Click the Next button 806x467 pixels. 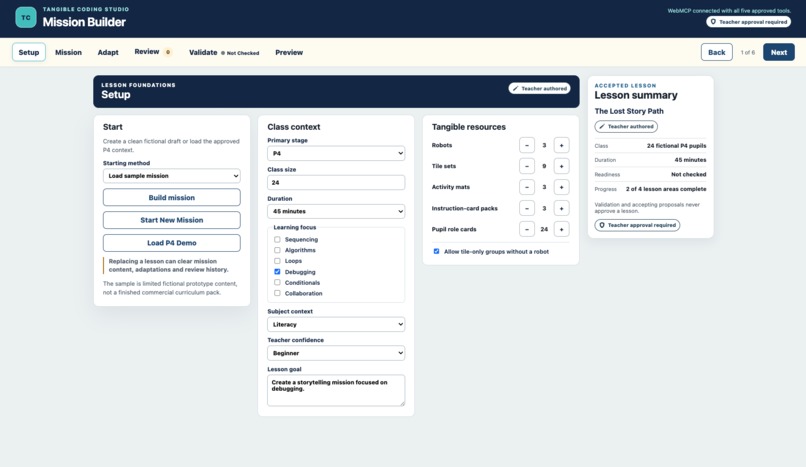[x=778, y=52]
